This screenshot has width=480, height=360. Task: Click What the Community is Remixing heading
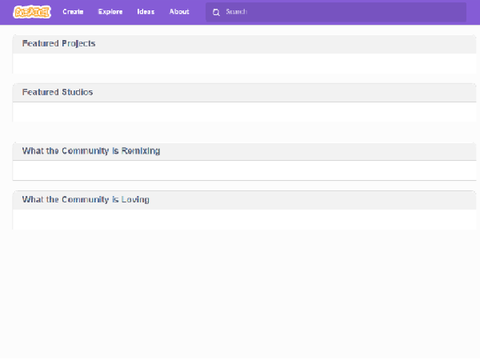click(x=91, y=151)
